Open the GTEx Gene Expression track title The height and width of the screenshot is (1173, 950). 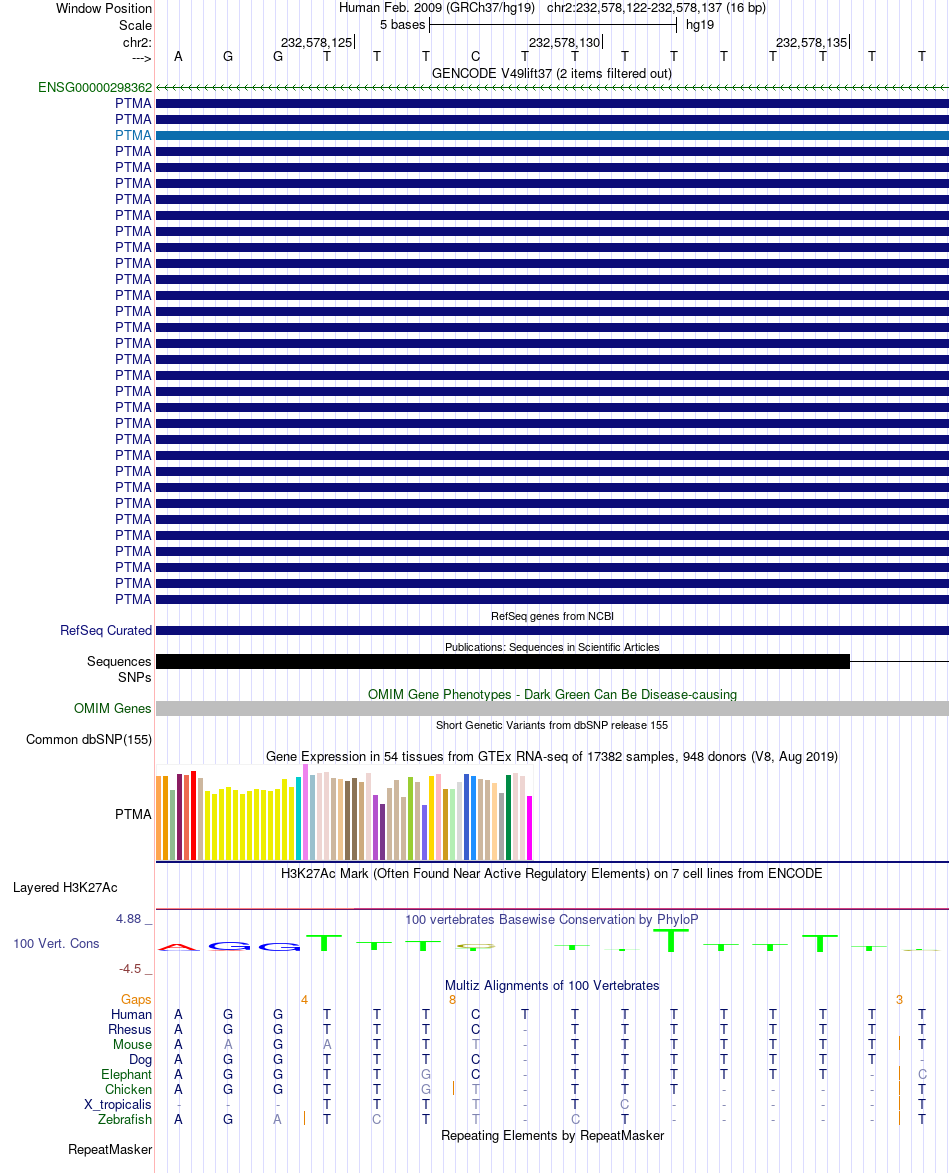click(x=552, y=756)
